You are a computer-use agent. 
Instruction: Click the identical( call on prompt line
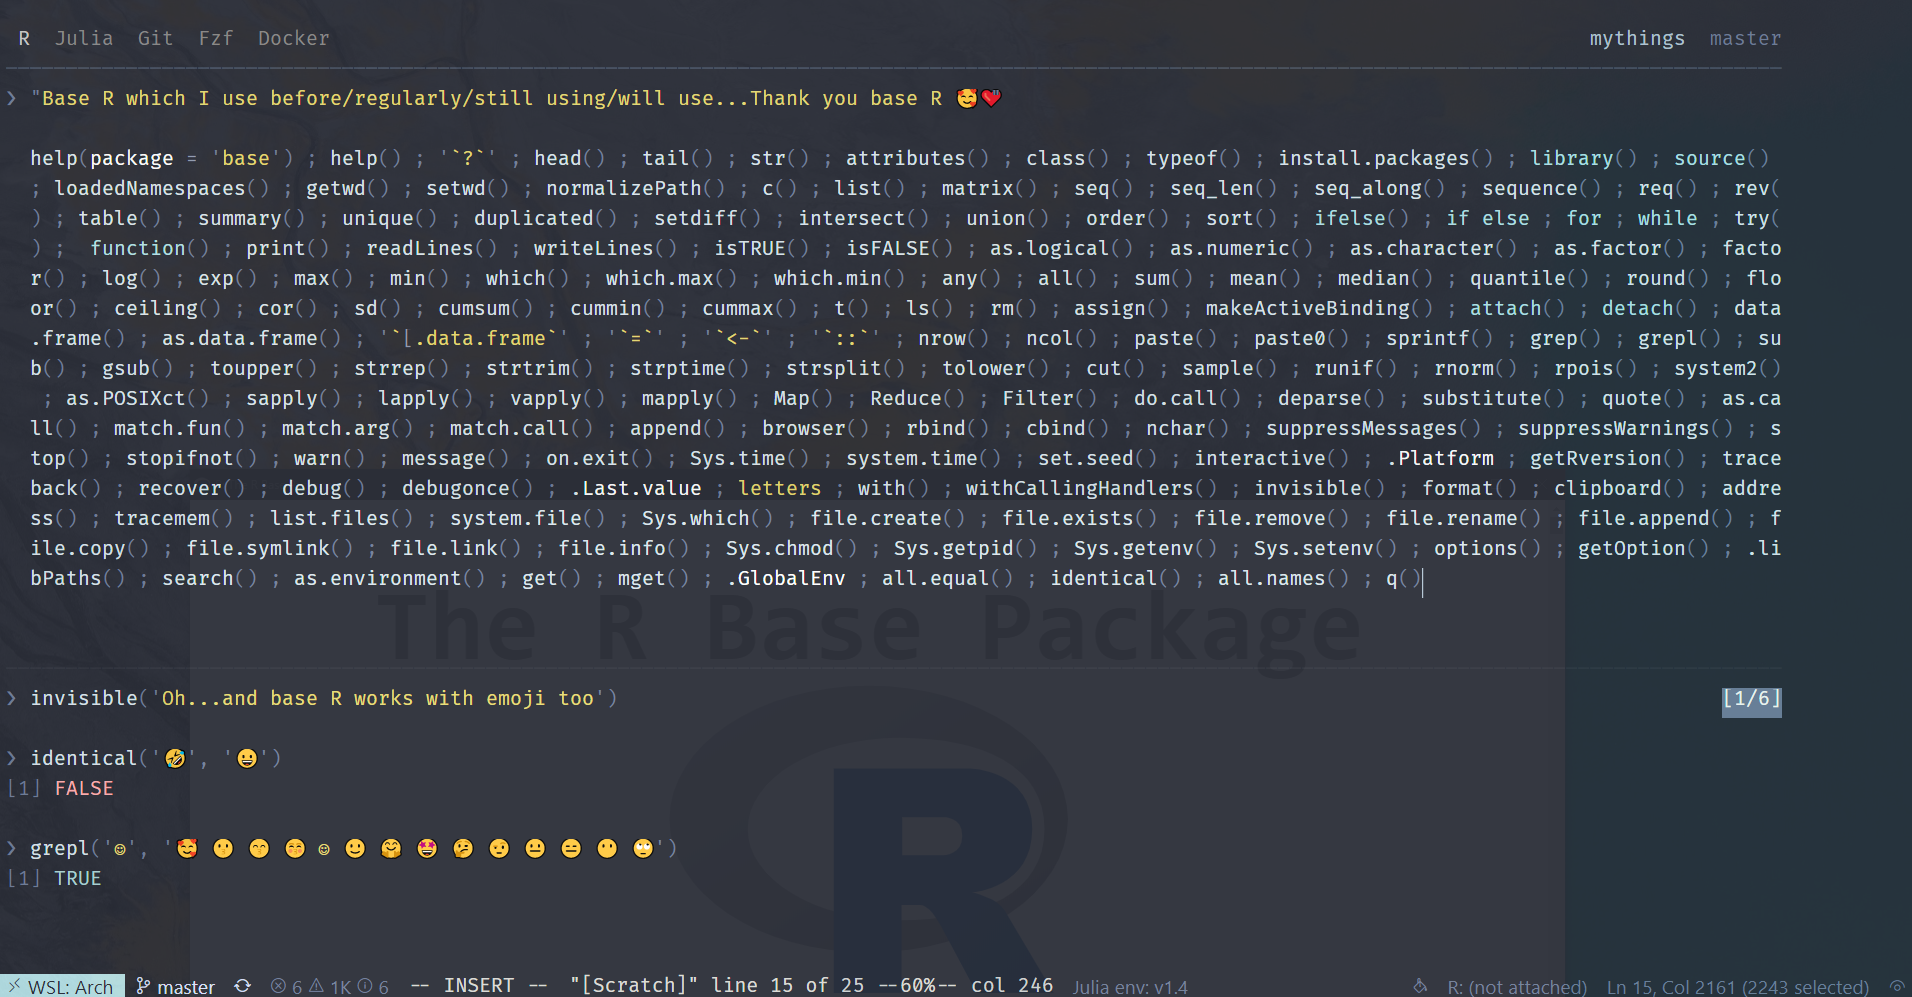coord(89,758)
